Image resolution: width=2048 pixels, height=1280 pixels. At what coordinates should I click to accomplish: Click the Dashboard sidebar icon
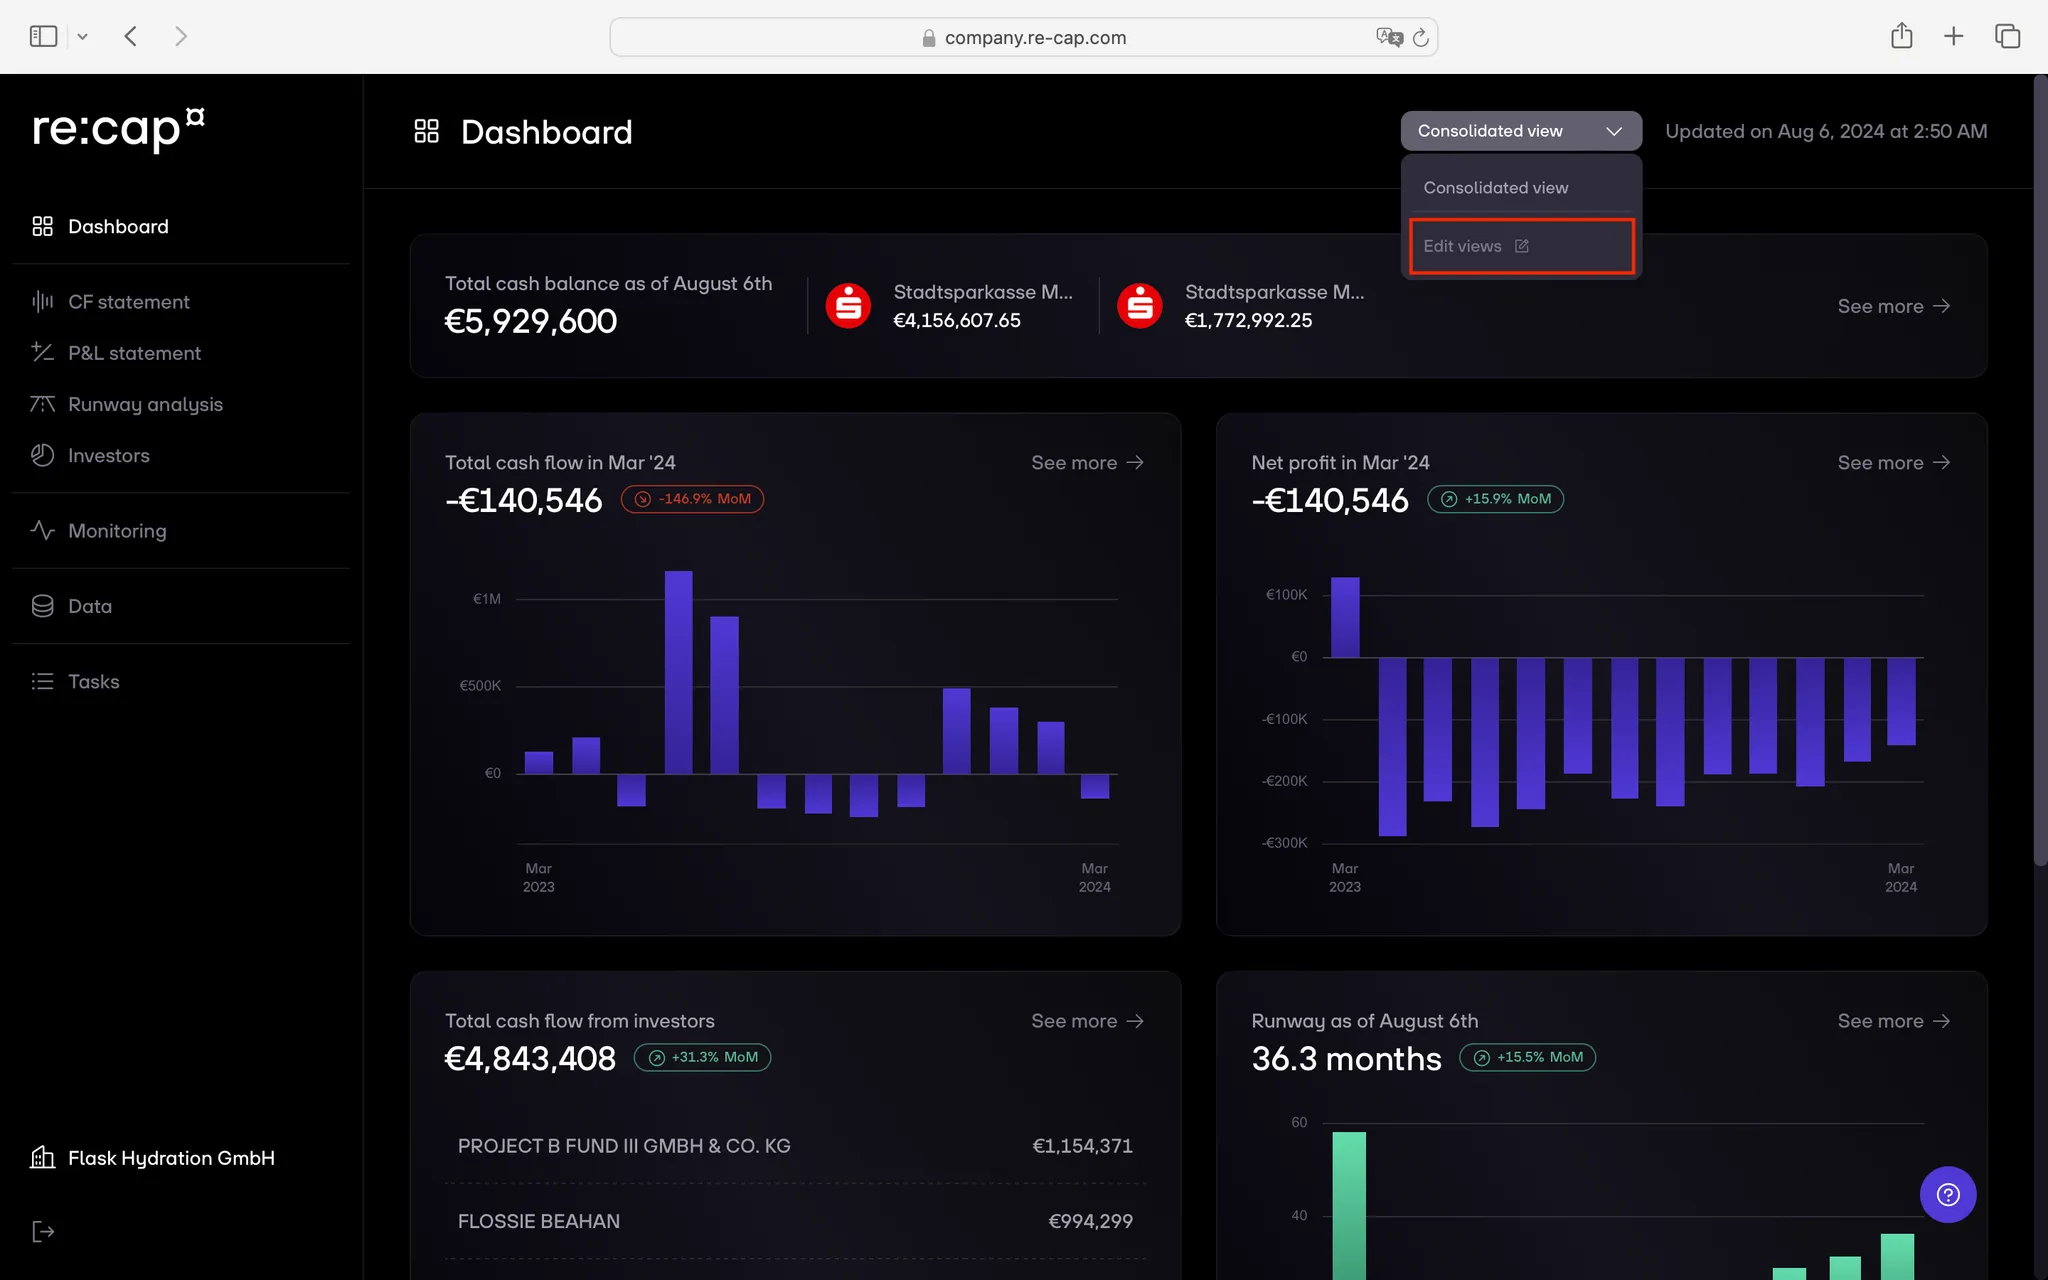tap(40, 224)
